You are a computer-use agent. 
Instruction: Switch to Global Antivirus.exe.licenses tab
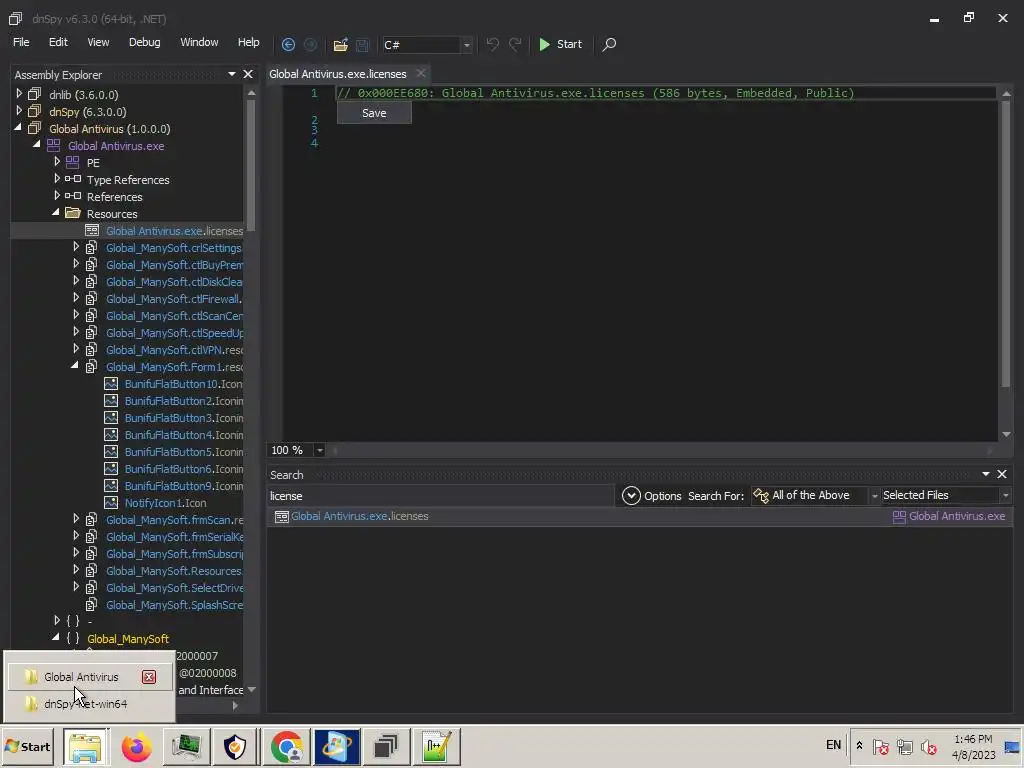(x=338, y=74)
